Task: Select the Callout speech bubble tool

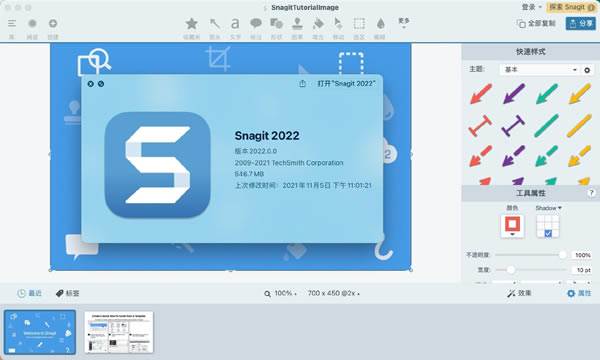Action: pyautogui.click(x=256, y=24)
